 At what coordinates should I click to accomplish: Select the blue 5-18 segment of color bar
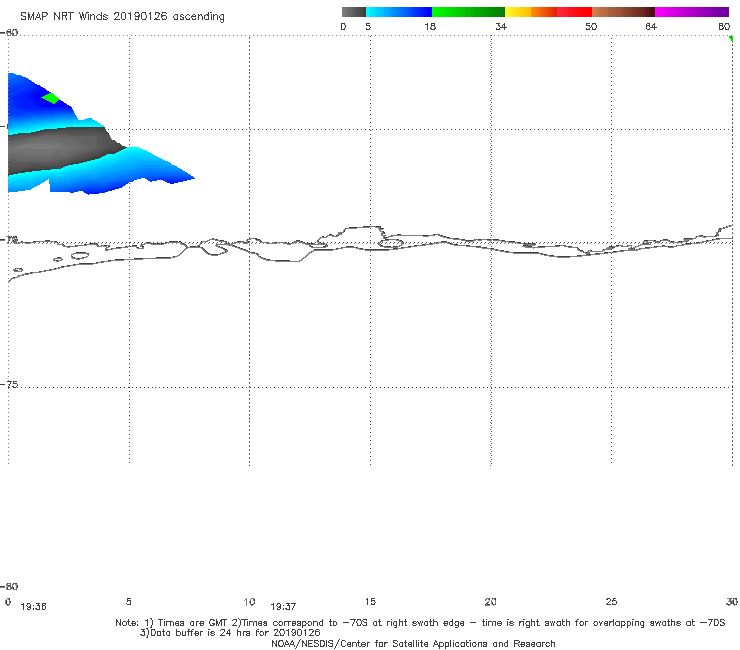point(399,12)
